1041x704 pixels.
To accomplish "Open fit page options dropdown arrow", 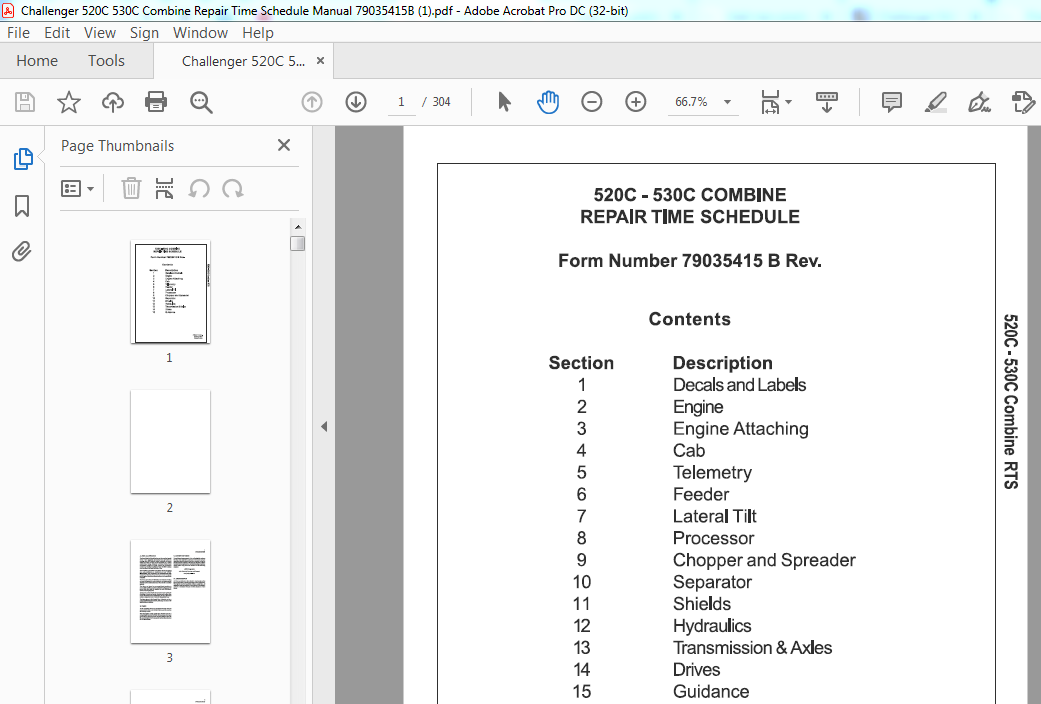I will 789,102.
